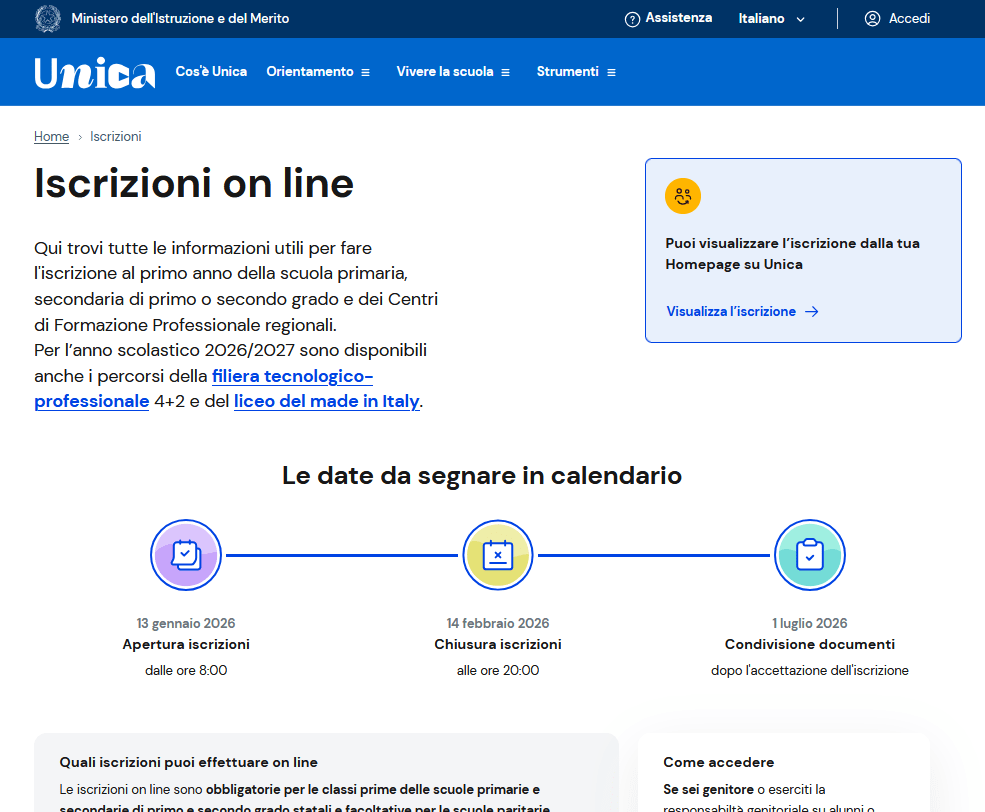Image resolution: width=985 pixels, height=812 pixels.
Task: Click arrow next to Visualizza l'iscrizione
Action: (x=812, y=312)
